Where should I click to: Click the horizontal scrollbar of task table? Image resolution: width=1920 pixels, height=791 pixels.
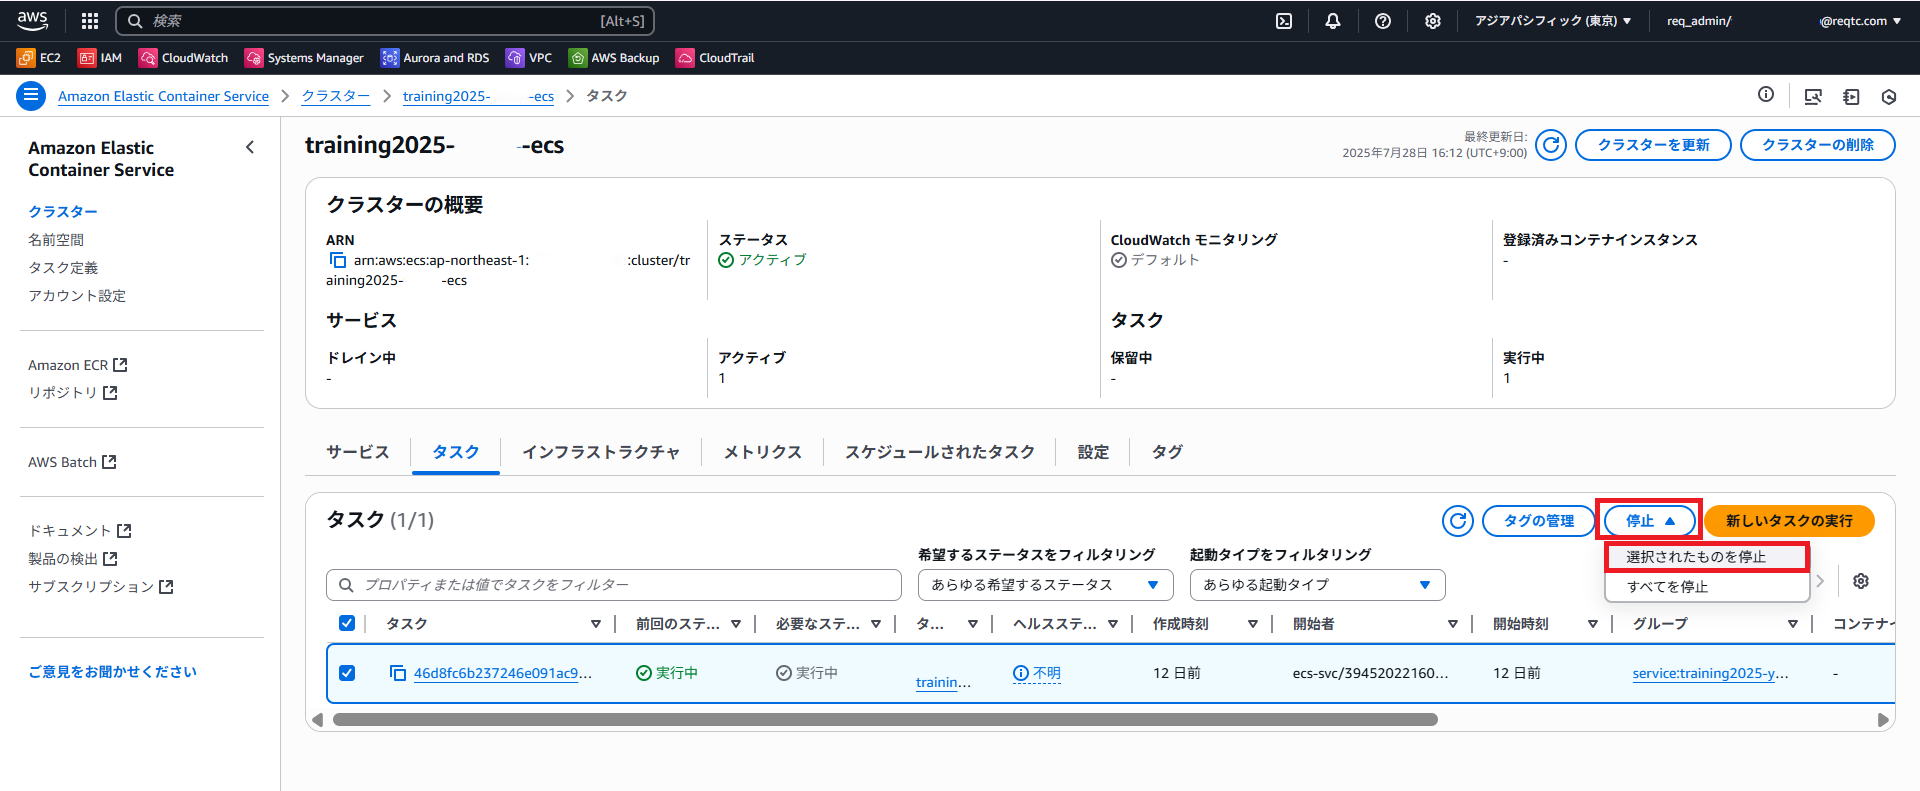pos(885,720)
